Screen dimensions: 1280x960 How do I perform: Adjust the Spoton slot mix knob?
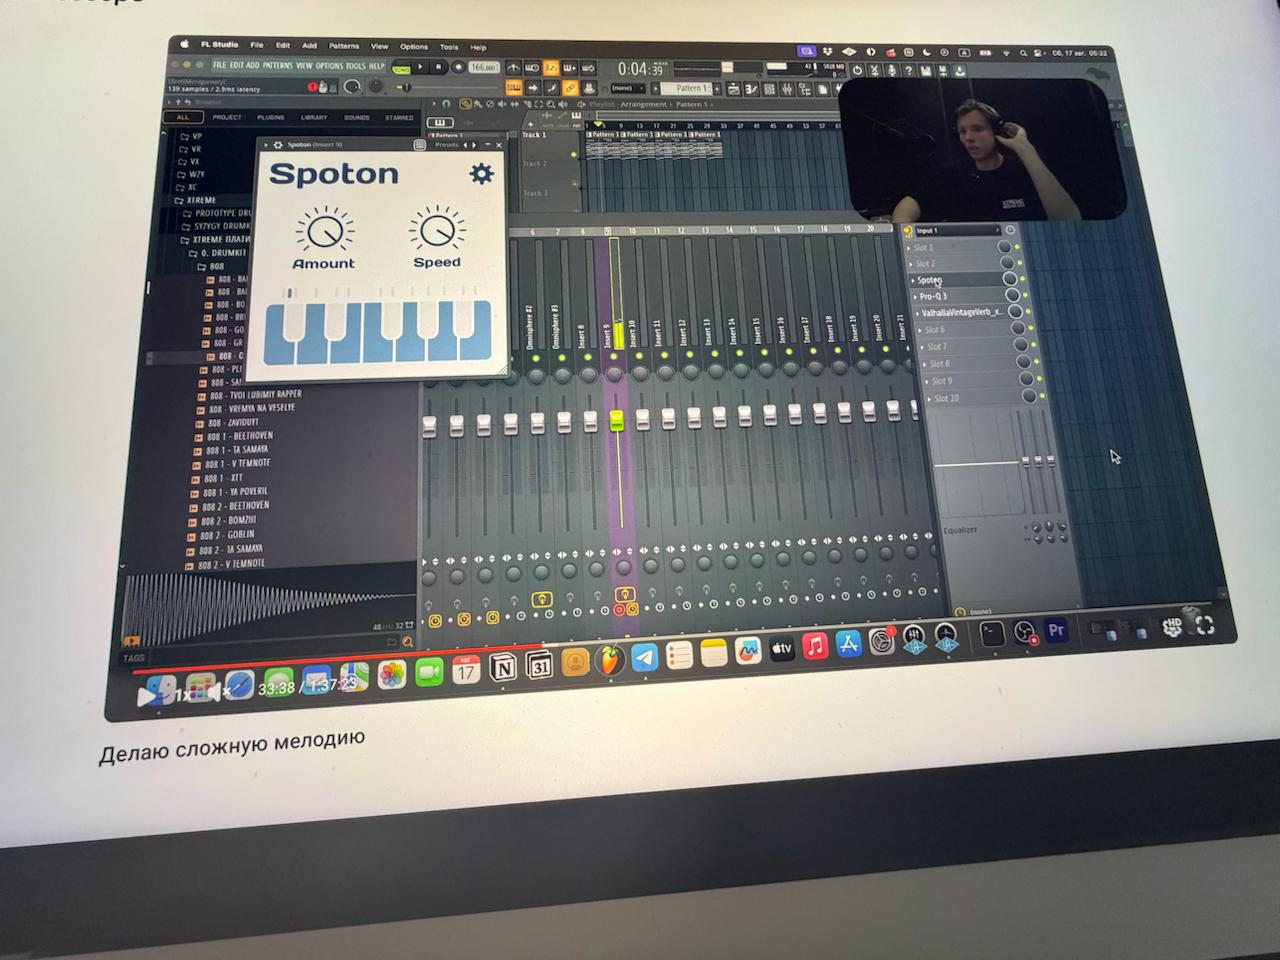[x=1010, y=279]
